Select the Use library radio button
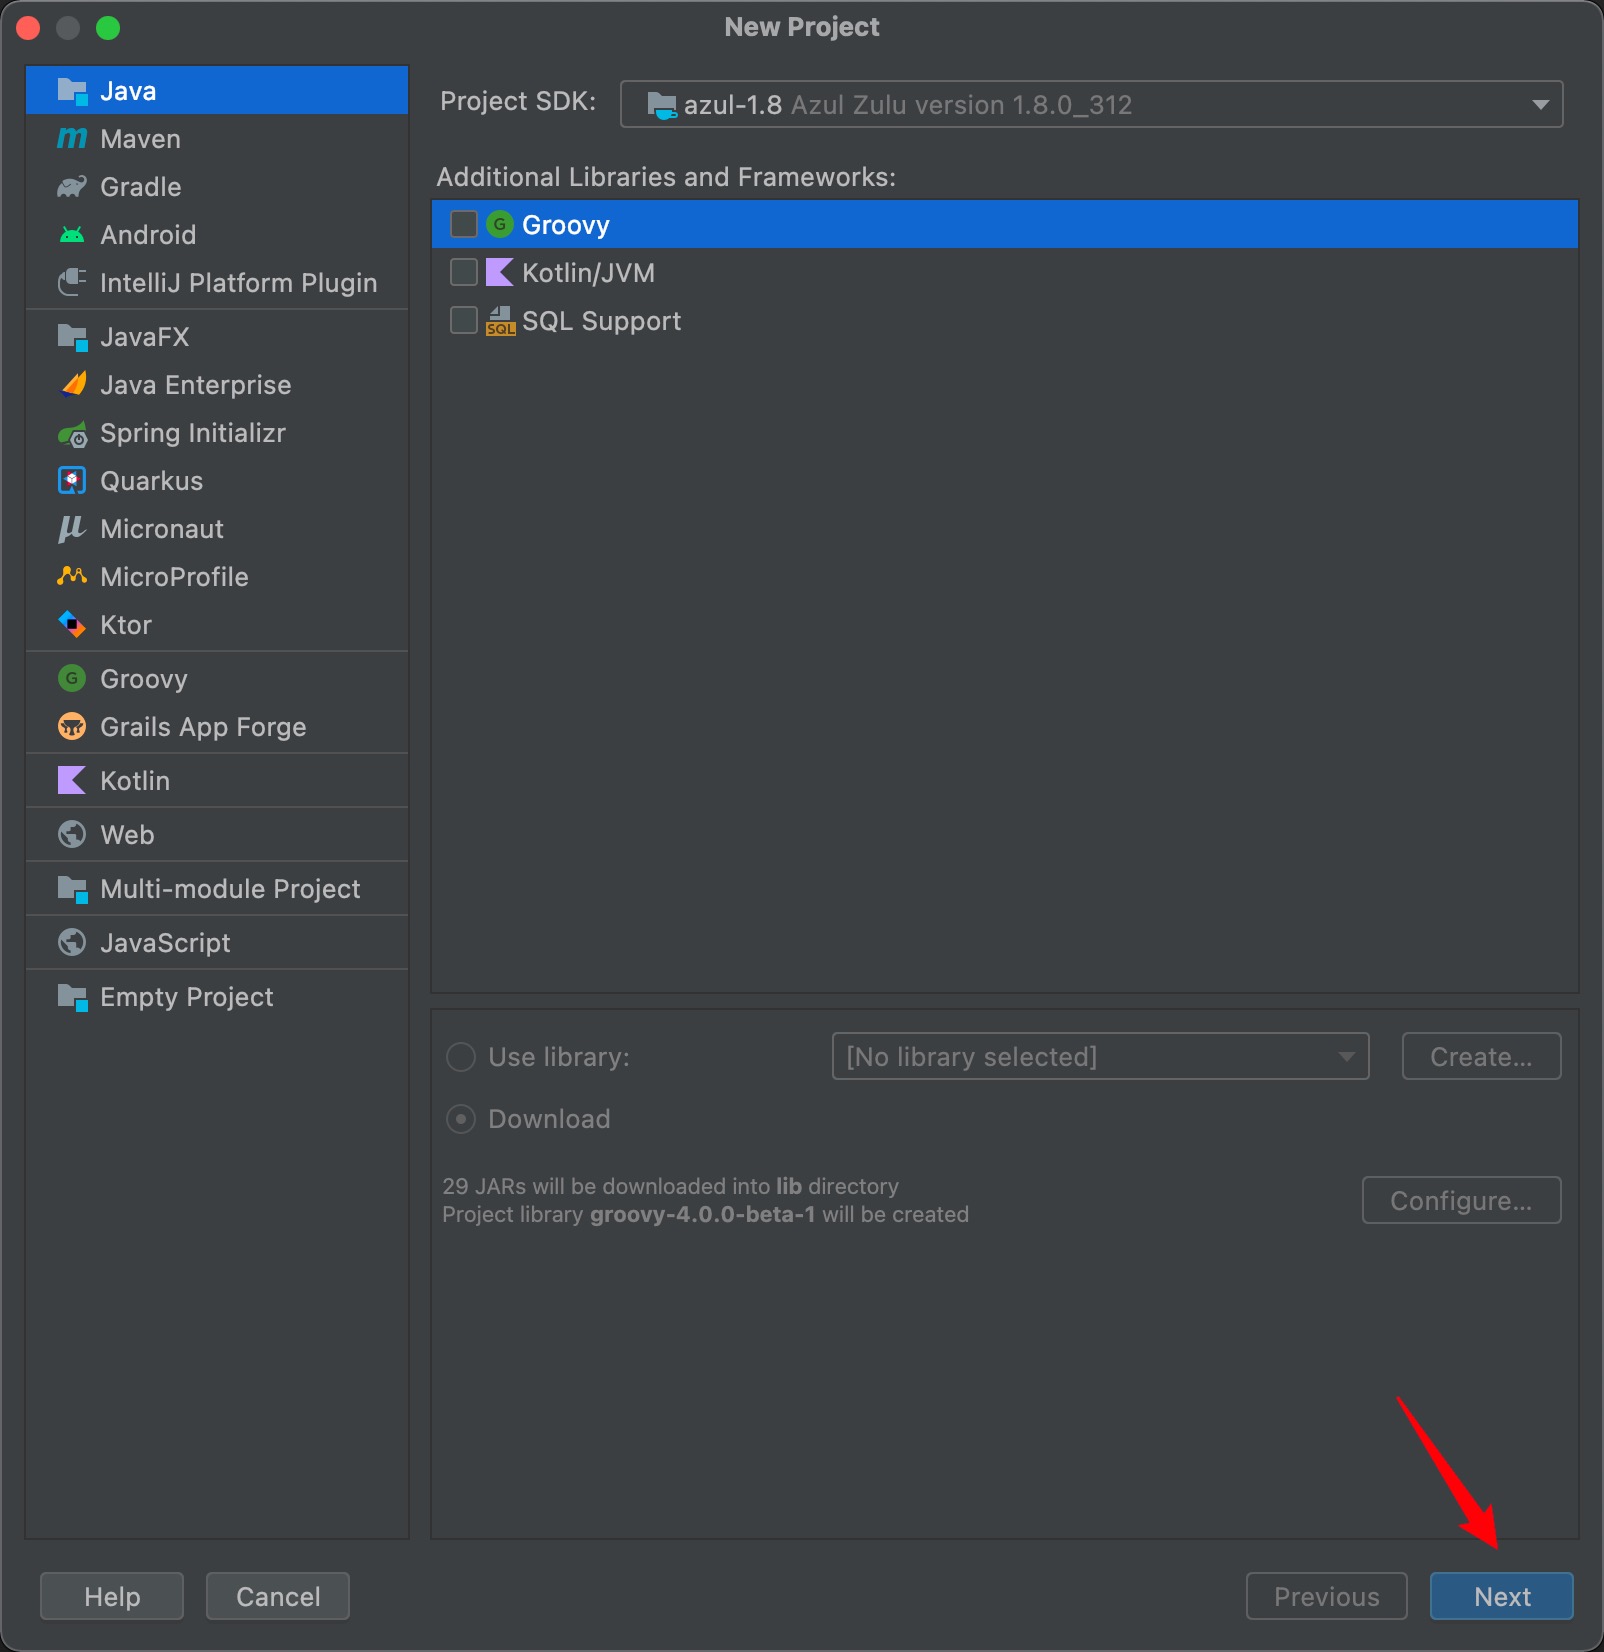 461,1057
